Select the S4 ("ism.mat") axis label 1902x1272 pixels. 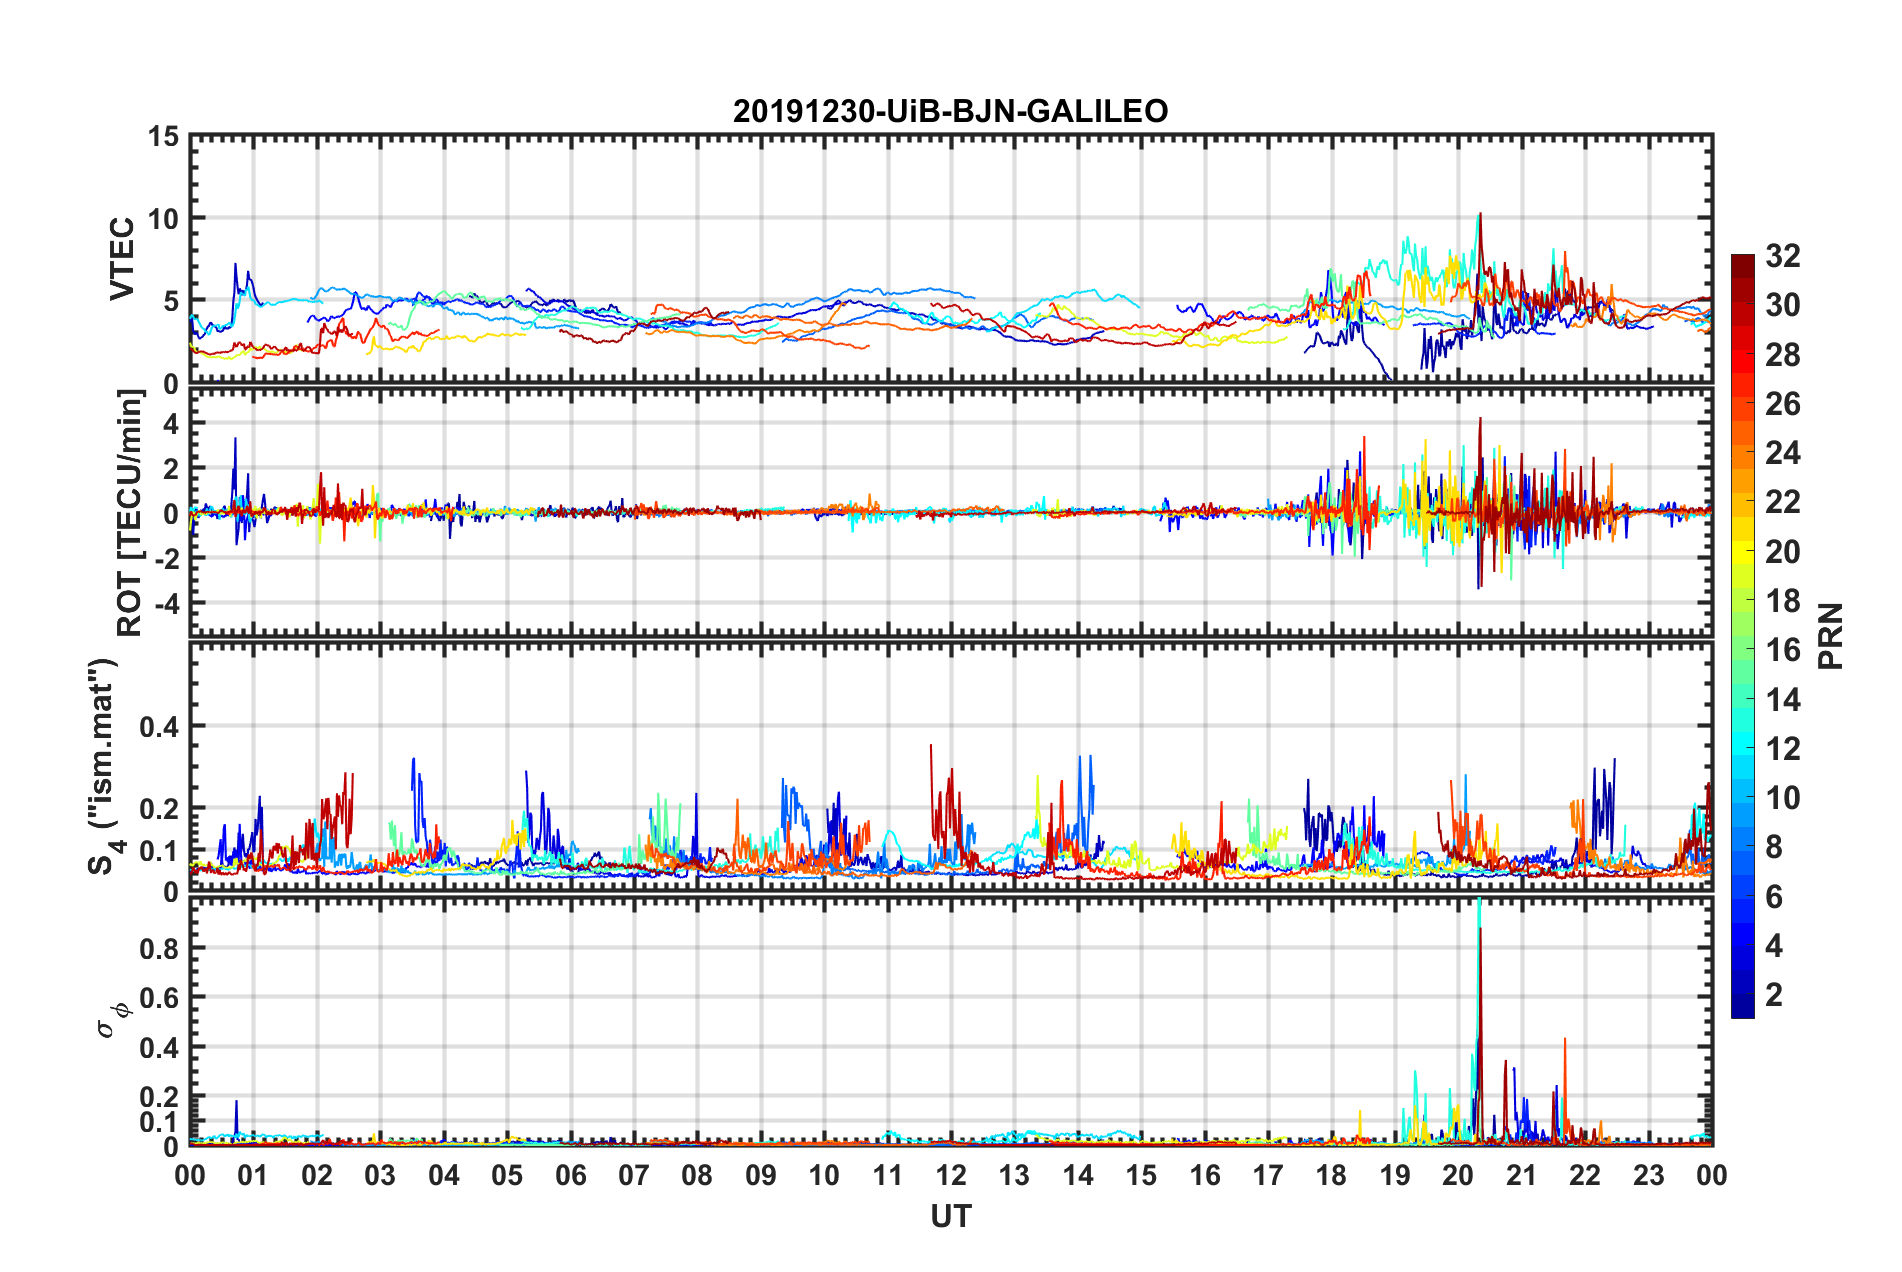[x=103, y=766]
